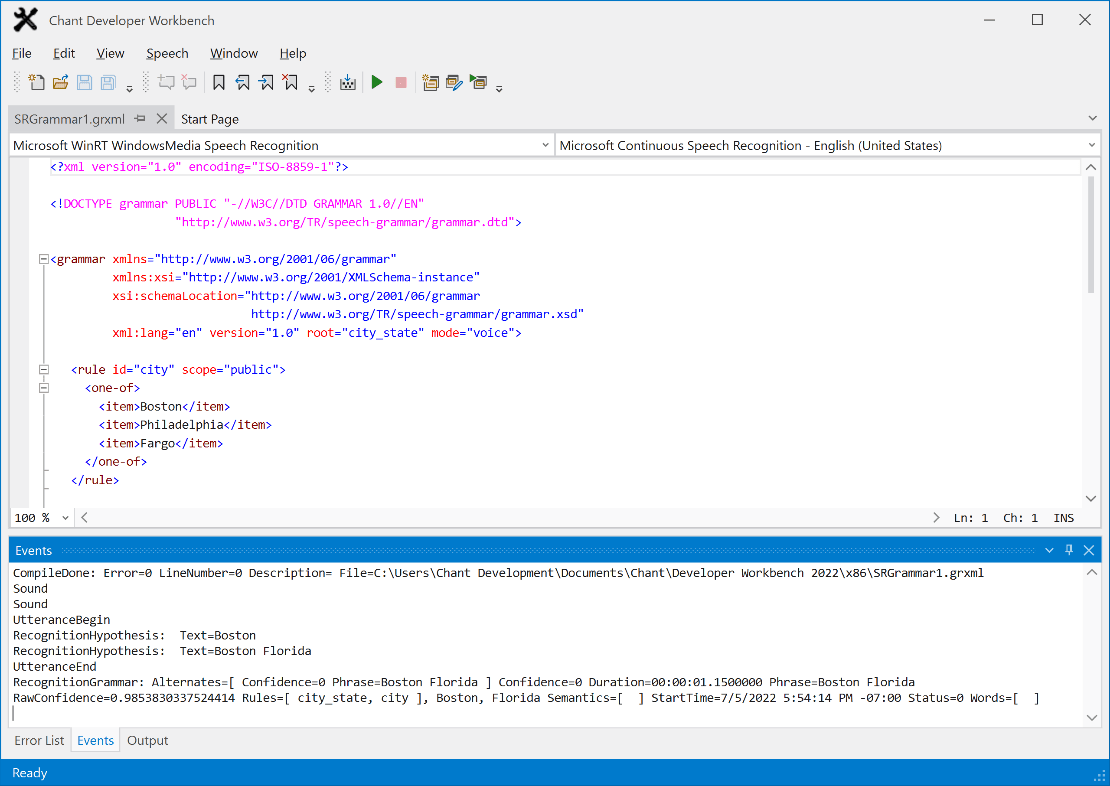The height and width of the screenshot is (786, 1110).
Task: Click the Save All toolbar icon
Action: (x=108, y=82)
